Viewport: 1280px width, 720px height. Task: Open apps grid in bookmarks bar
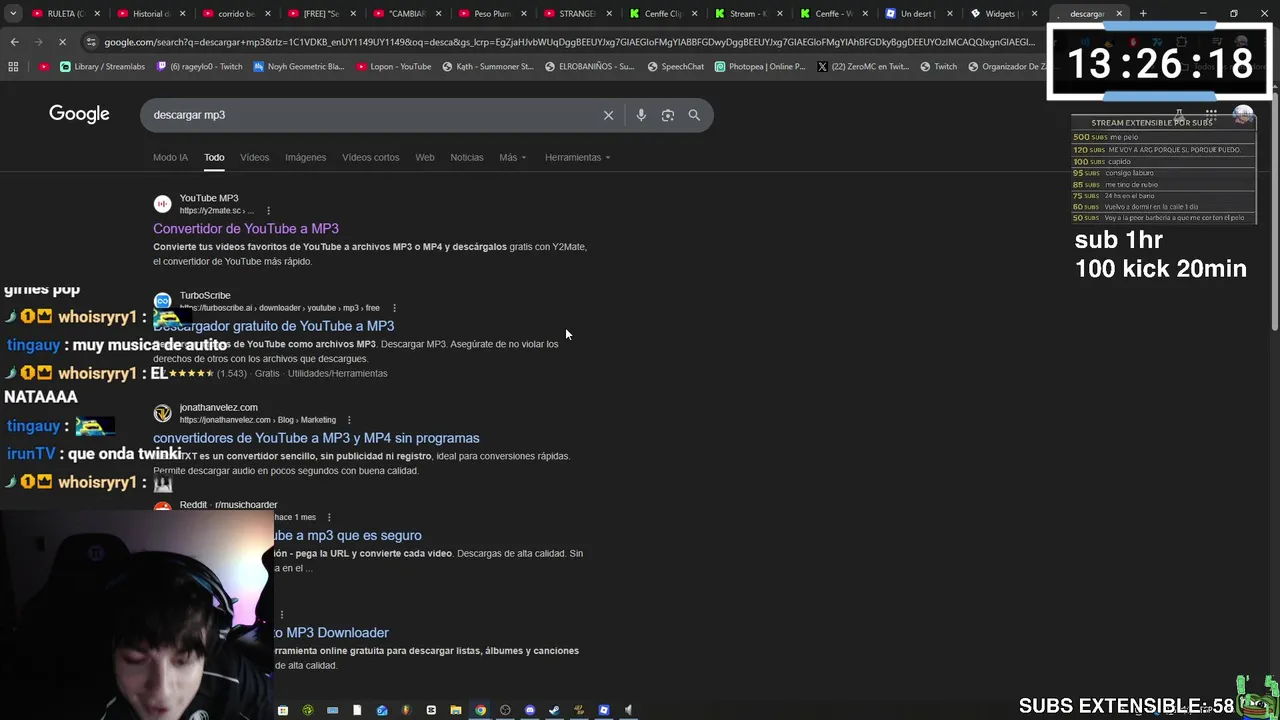click(13, 67)
